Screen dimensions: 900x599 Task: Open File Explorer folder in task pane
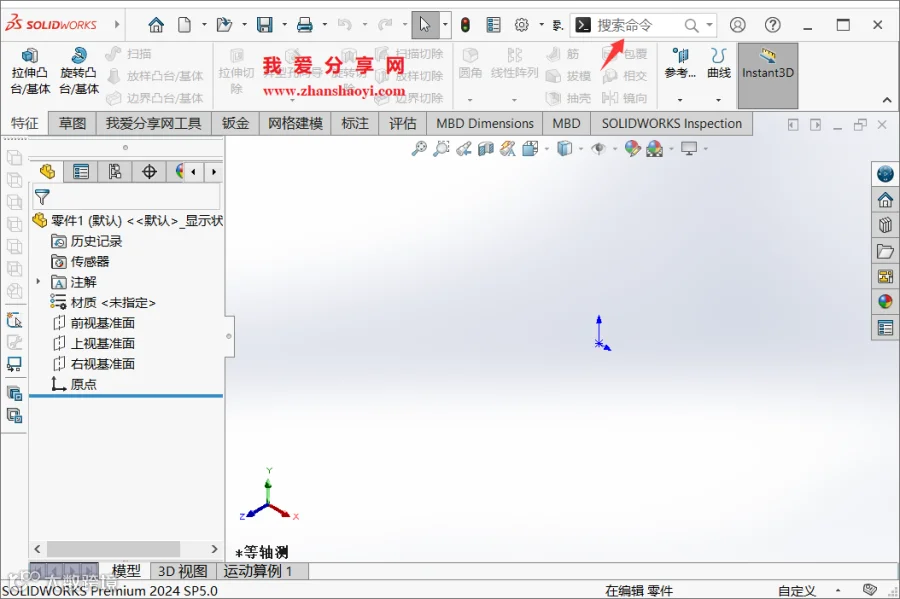pyautogui.click(x=885, y=251)
